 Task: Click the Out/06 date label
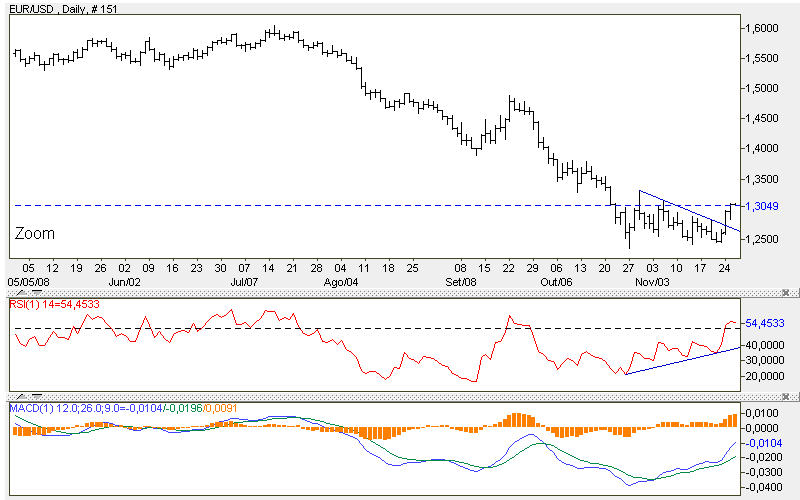557,282
